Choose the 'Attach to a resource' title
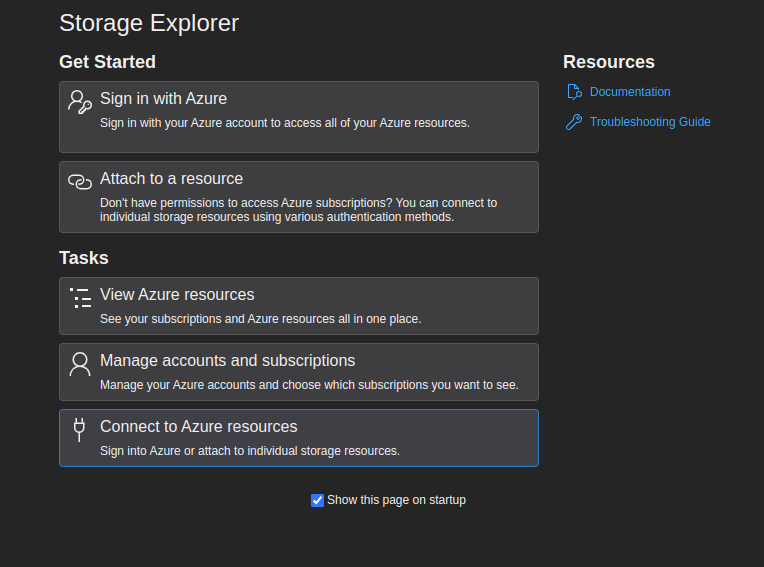This screenshot has width=764, height=567. (171, 179)
